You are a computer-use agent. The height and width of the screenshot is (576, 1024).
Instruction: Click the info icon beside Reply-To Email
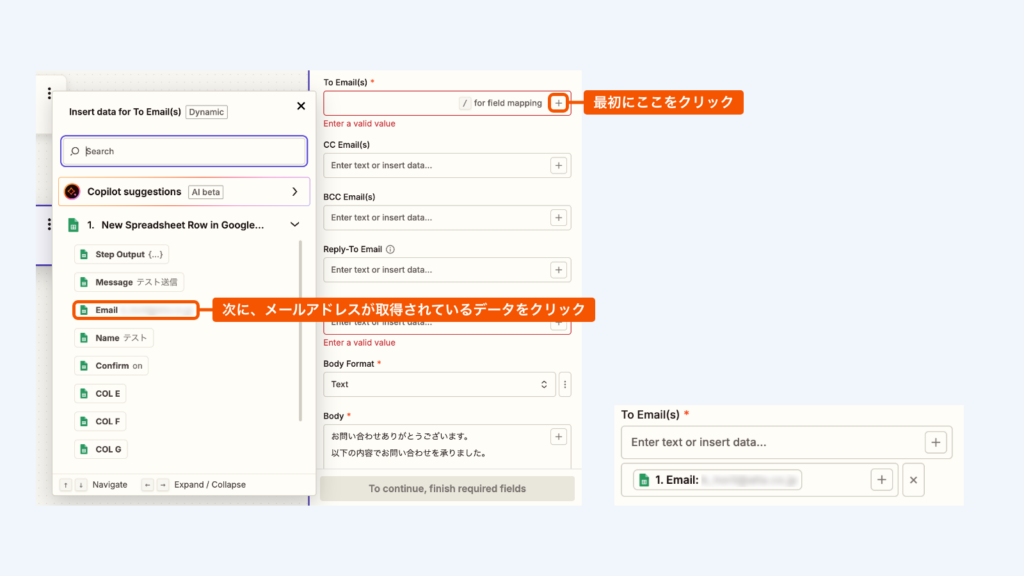(391, 250)
